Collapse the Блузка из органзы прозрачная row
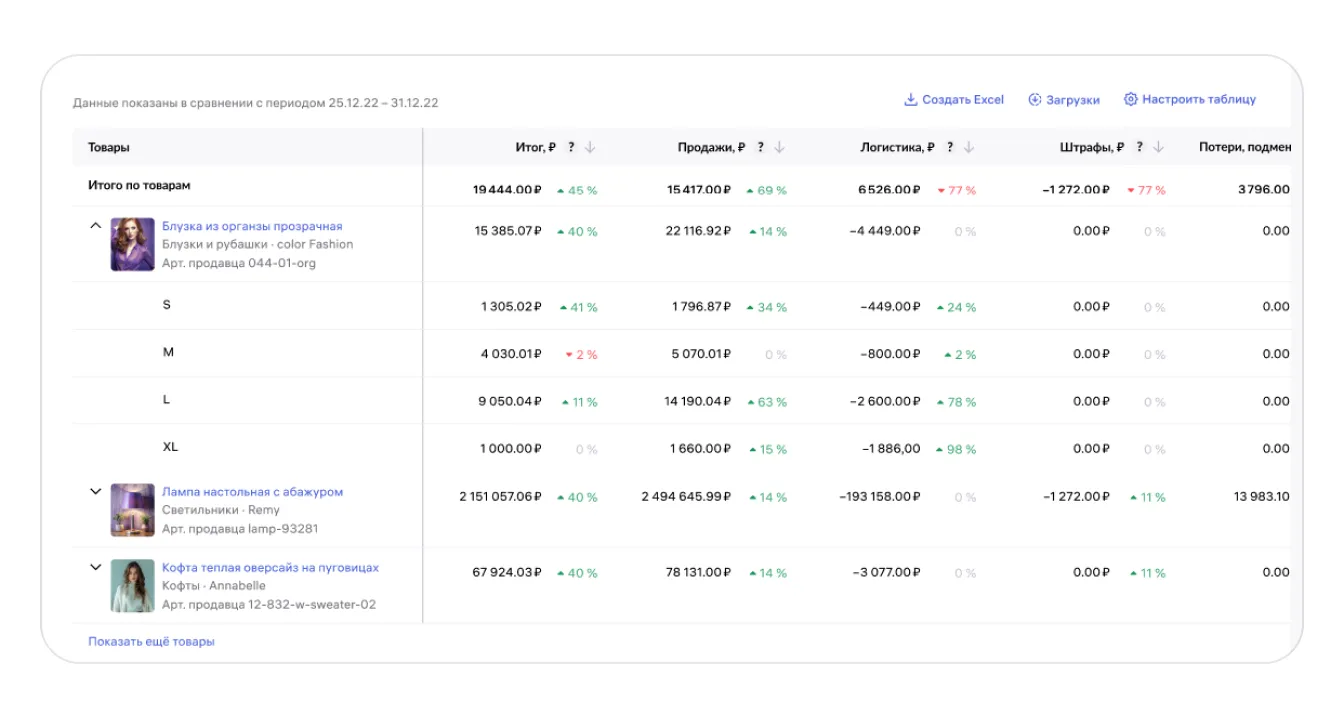Viewport: 1344px width, 718px height. click(x=96, y=226)
